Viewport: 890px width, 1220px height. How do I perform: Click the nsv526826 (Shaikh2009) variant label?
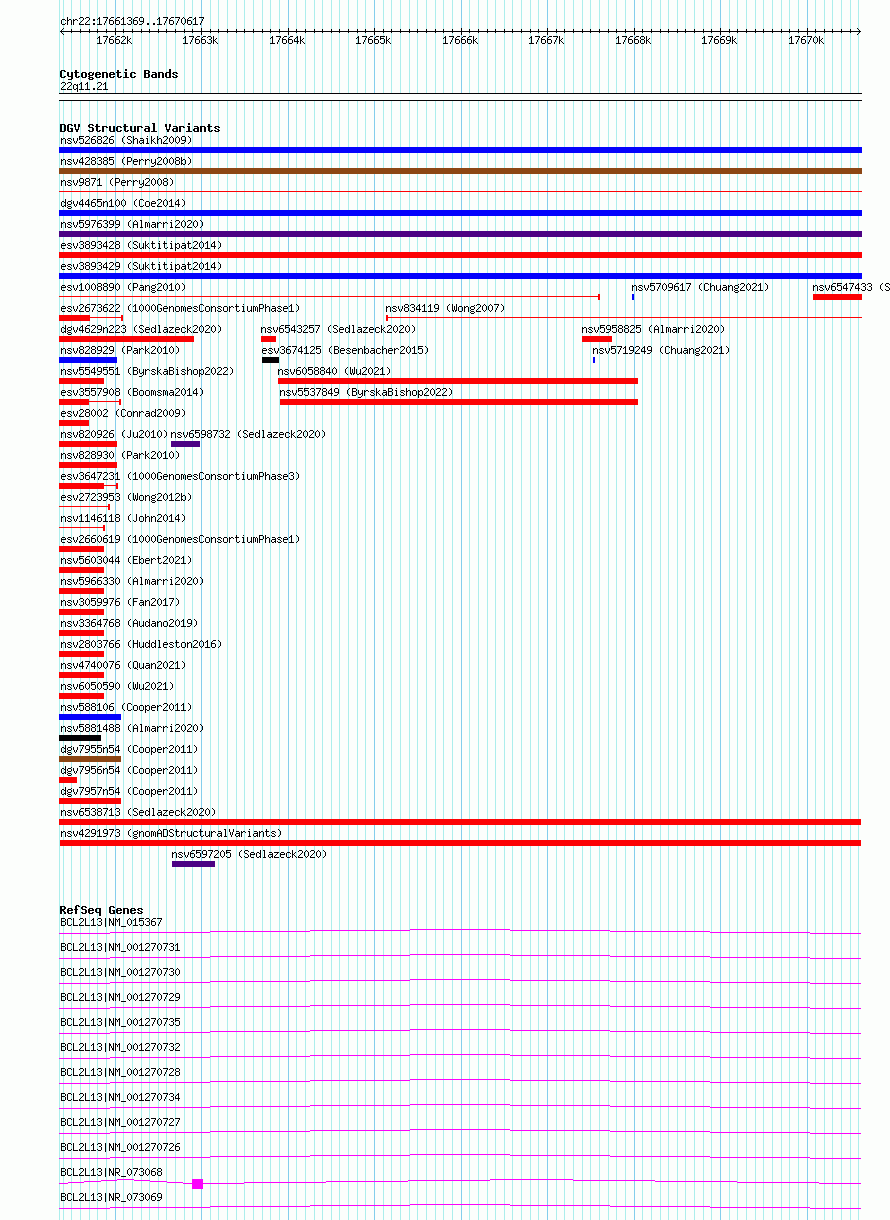126,140
